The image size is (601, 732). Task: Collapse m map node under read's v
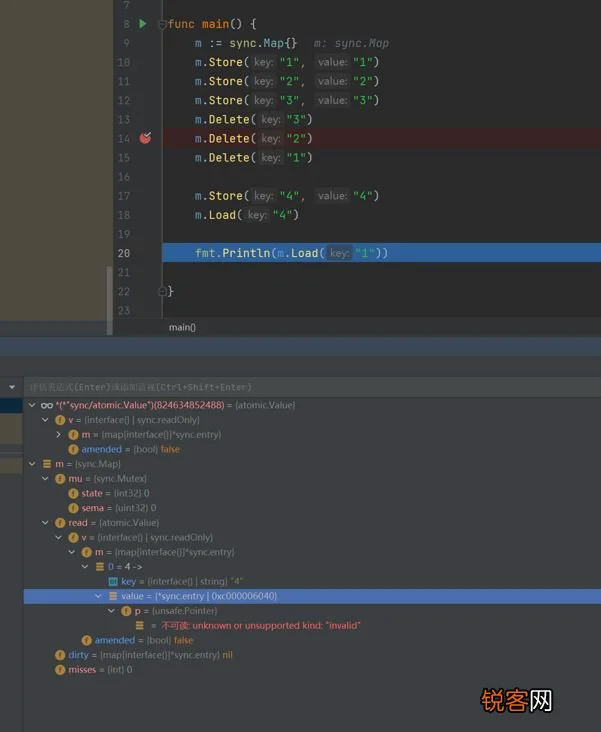[x=71, y=552]
